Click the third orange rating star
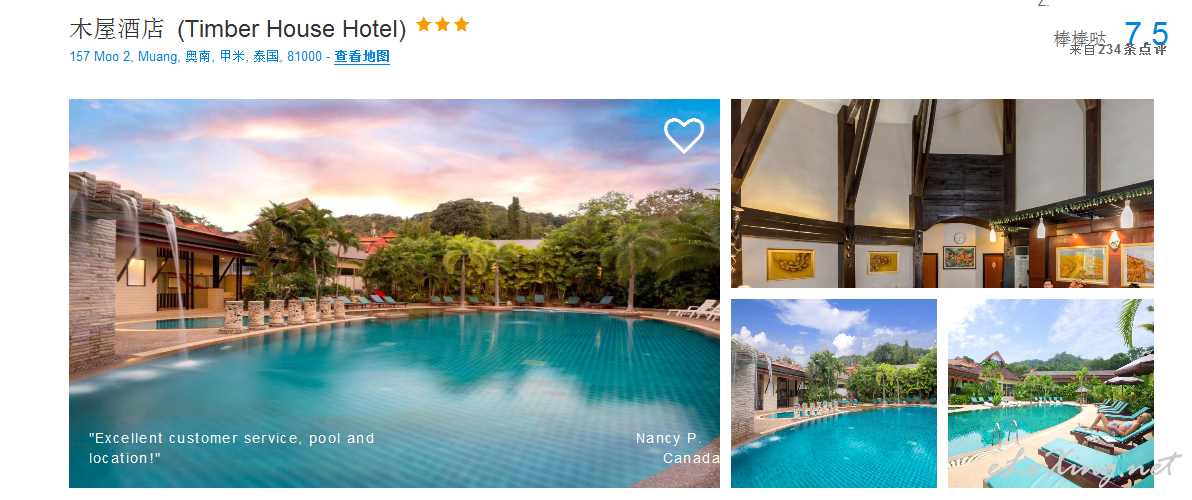Image resolution: width=1192 pixels, height=500 pixels. coord(461,24)
